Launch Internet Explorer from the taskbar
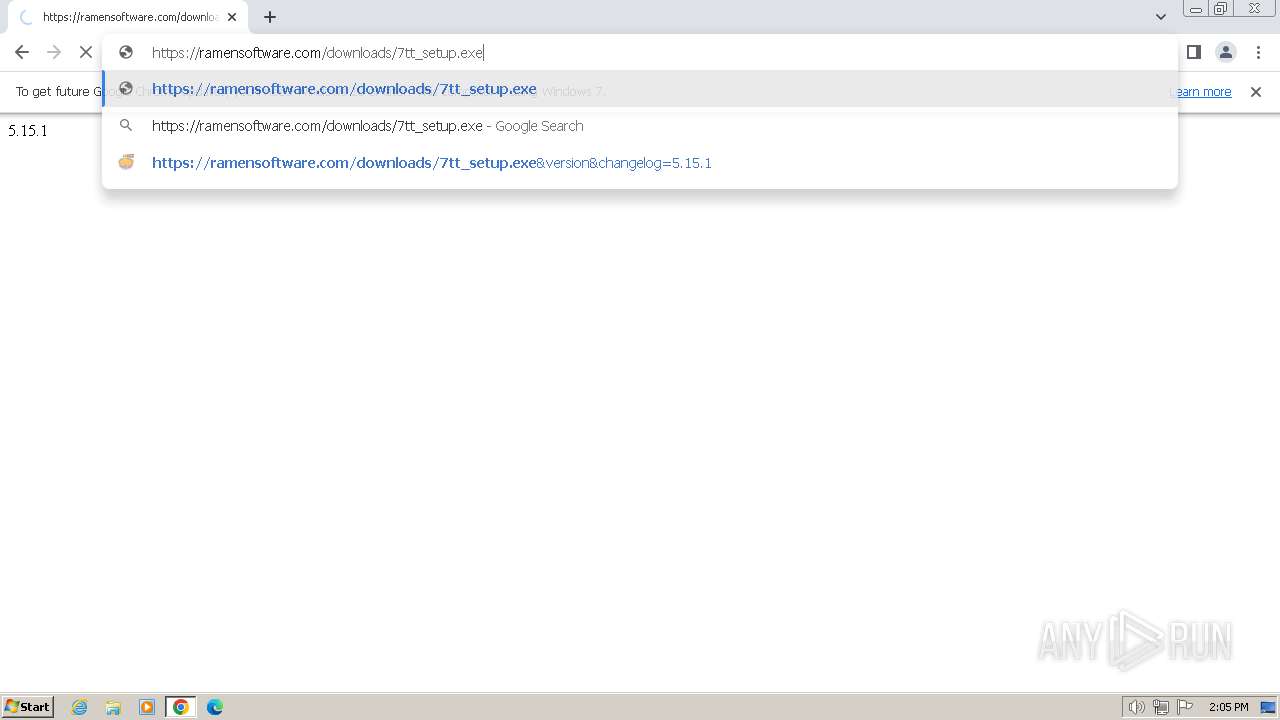This screenshot has height=720, width=1280. 80,707
